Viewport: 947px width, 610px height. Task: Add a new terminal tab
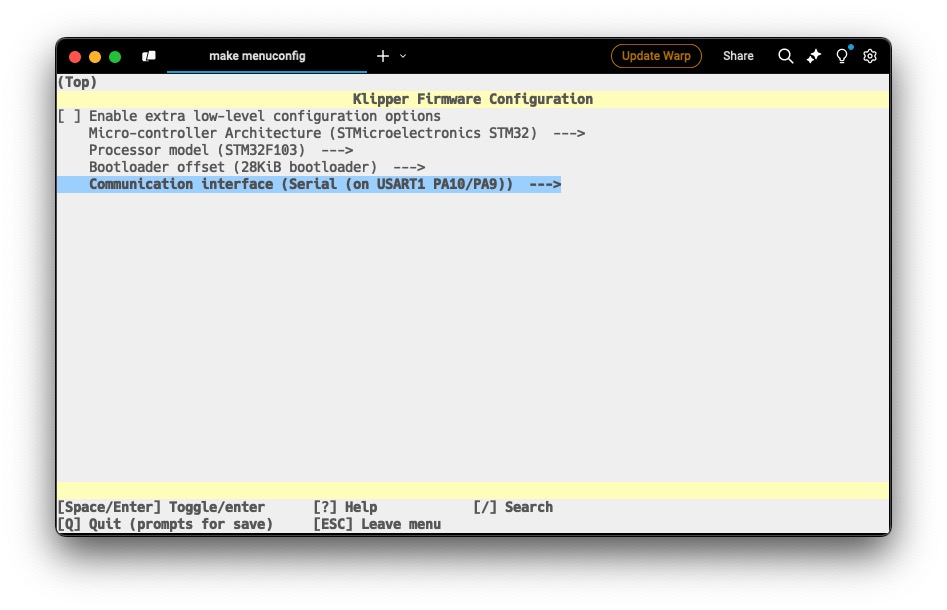click(383, 56)
